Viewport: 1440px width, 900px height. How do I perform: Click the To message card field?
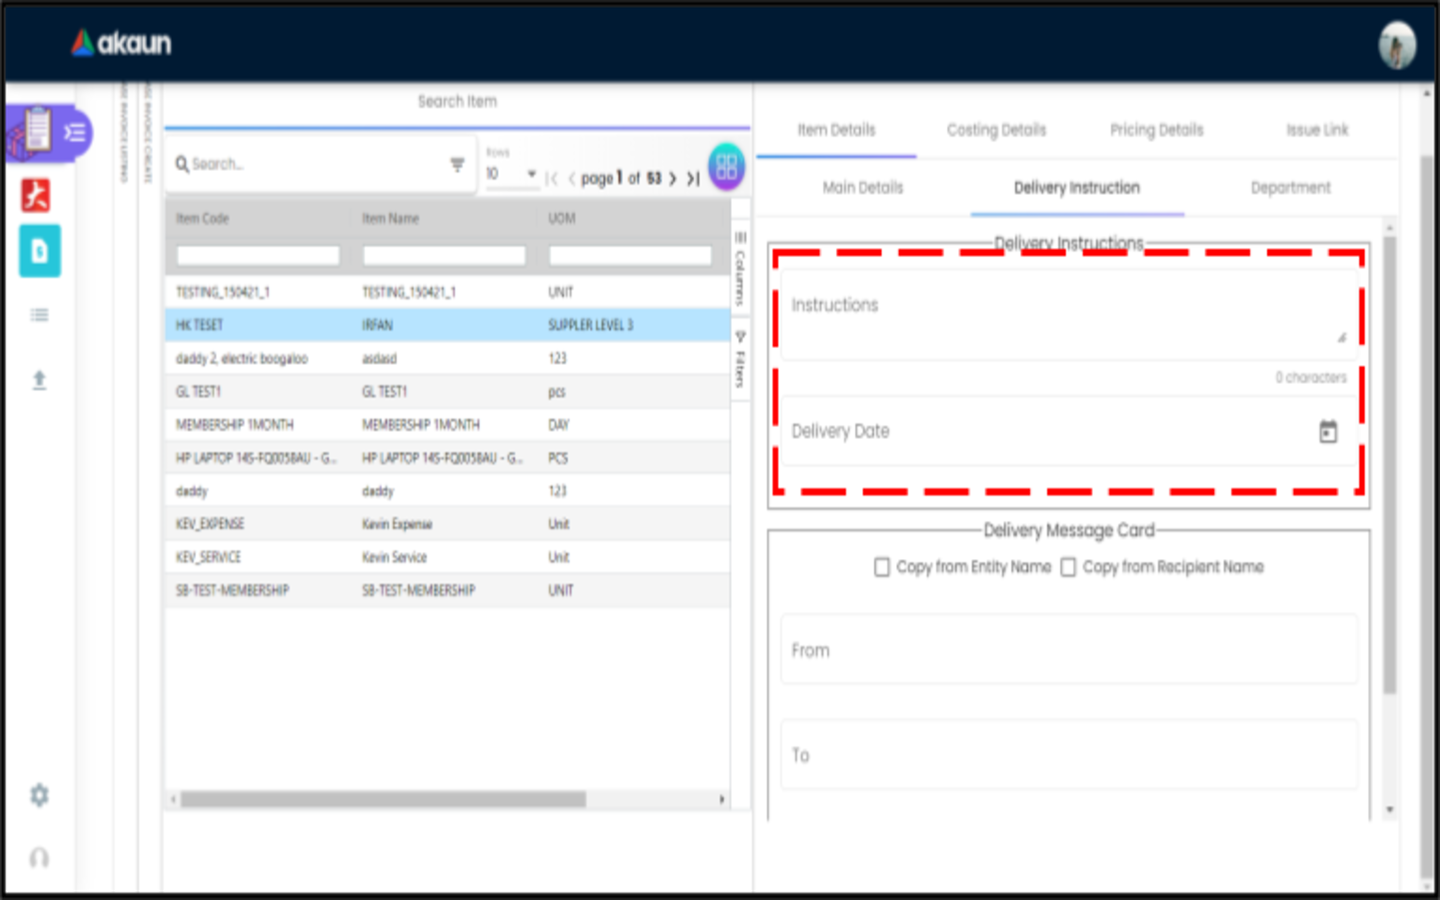[x=1068, y=755]
